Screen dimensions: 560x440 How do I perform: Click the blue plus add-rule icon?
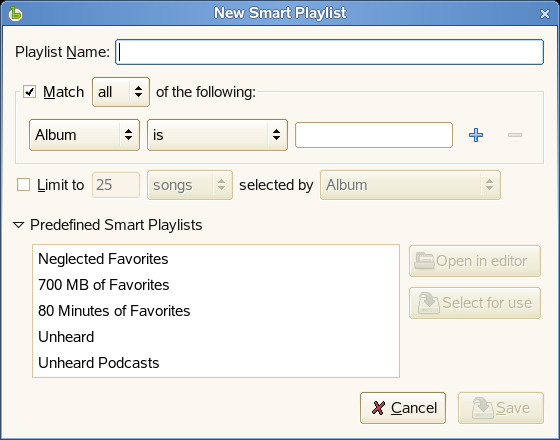pyautogui.click(x=476, y=135)
